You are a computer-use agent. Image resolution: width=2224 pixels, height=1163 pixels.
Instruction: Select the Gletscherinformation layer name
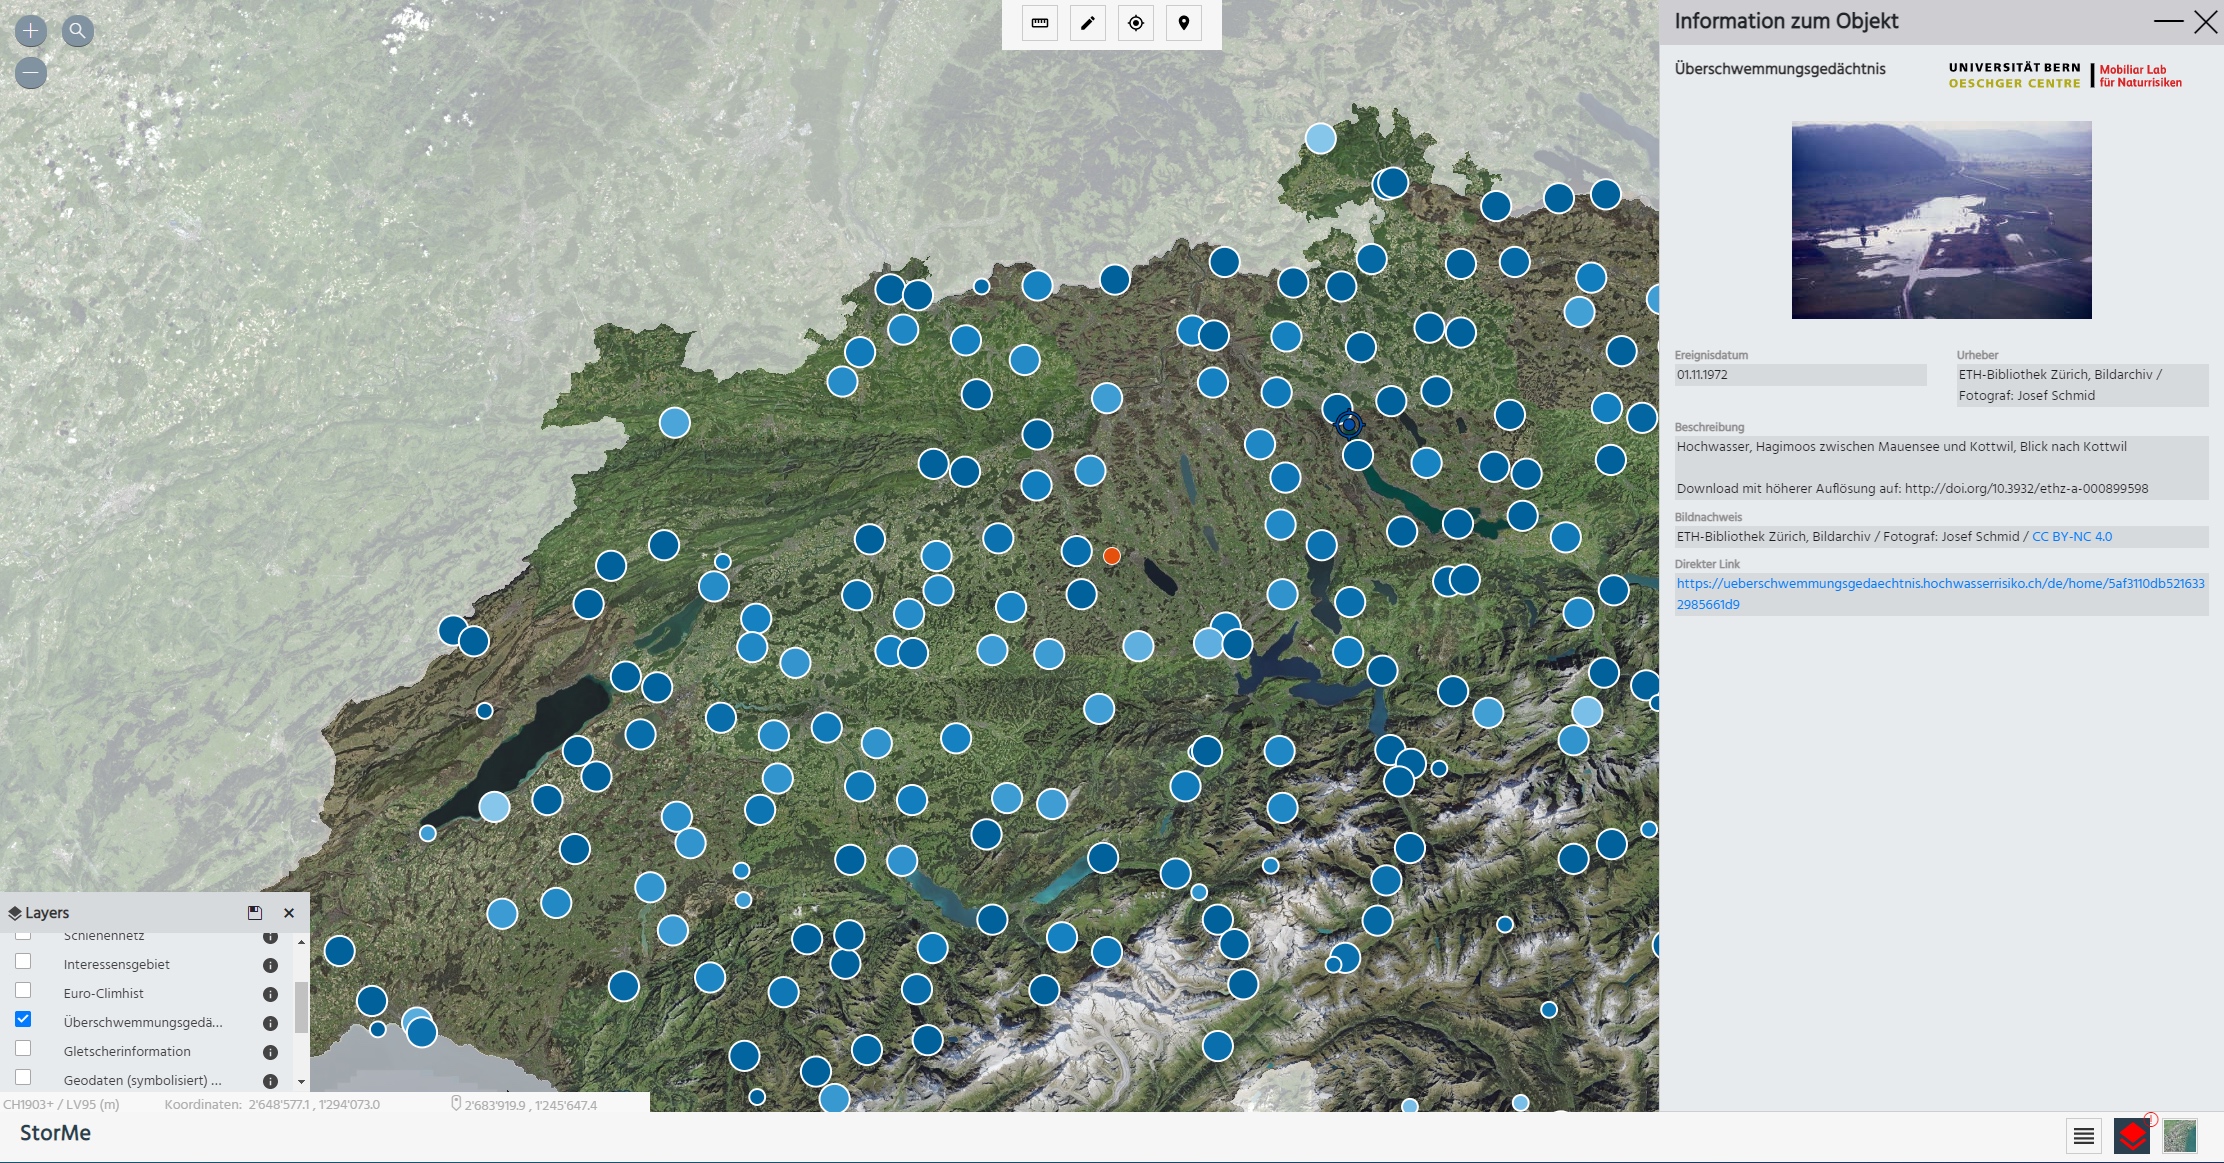click(x=127, y=1052)
